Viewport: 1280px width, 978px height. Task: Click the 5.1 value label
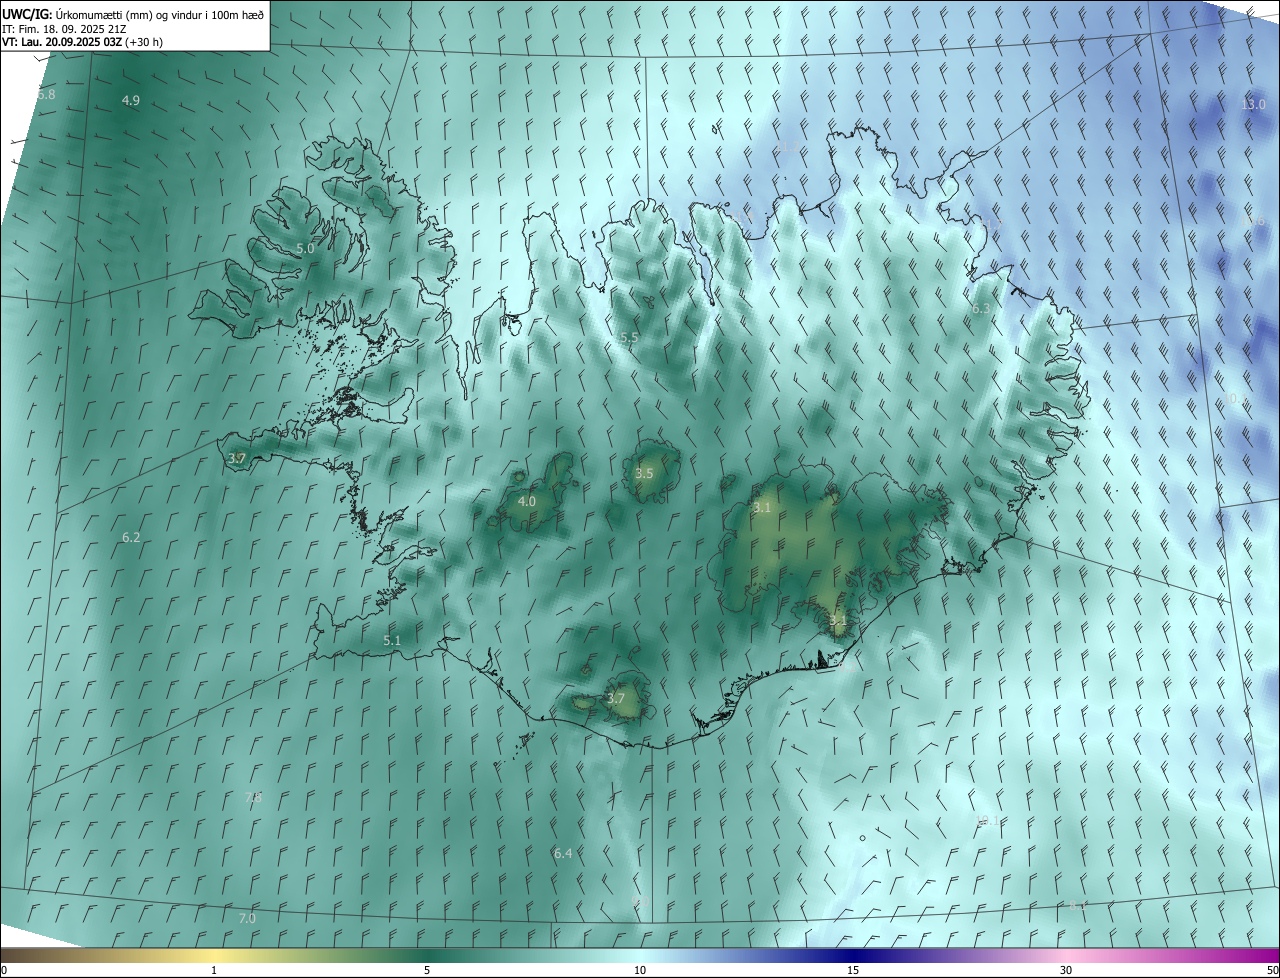(392, 640)
